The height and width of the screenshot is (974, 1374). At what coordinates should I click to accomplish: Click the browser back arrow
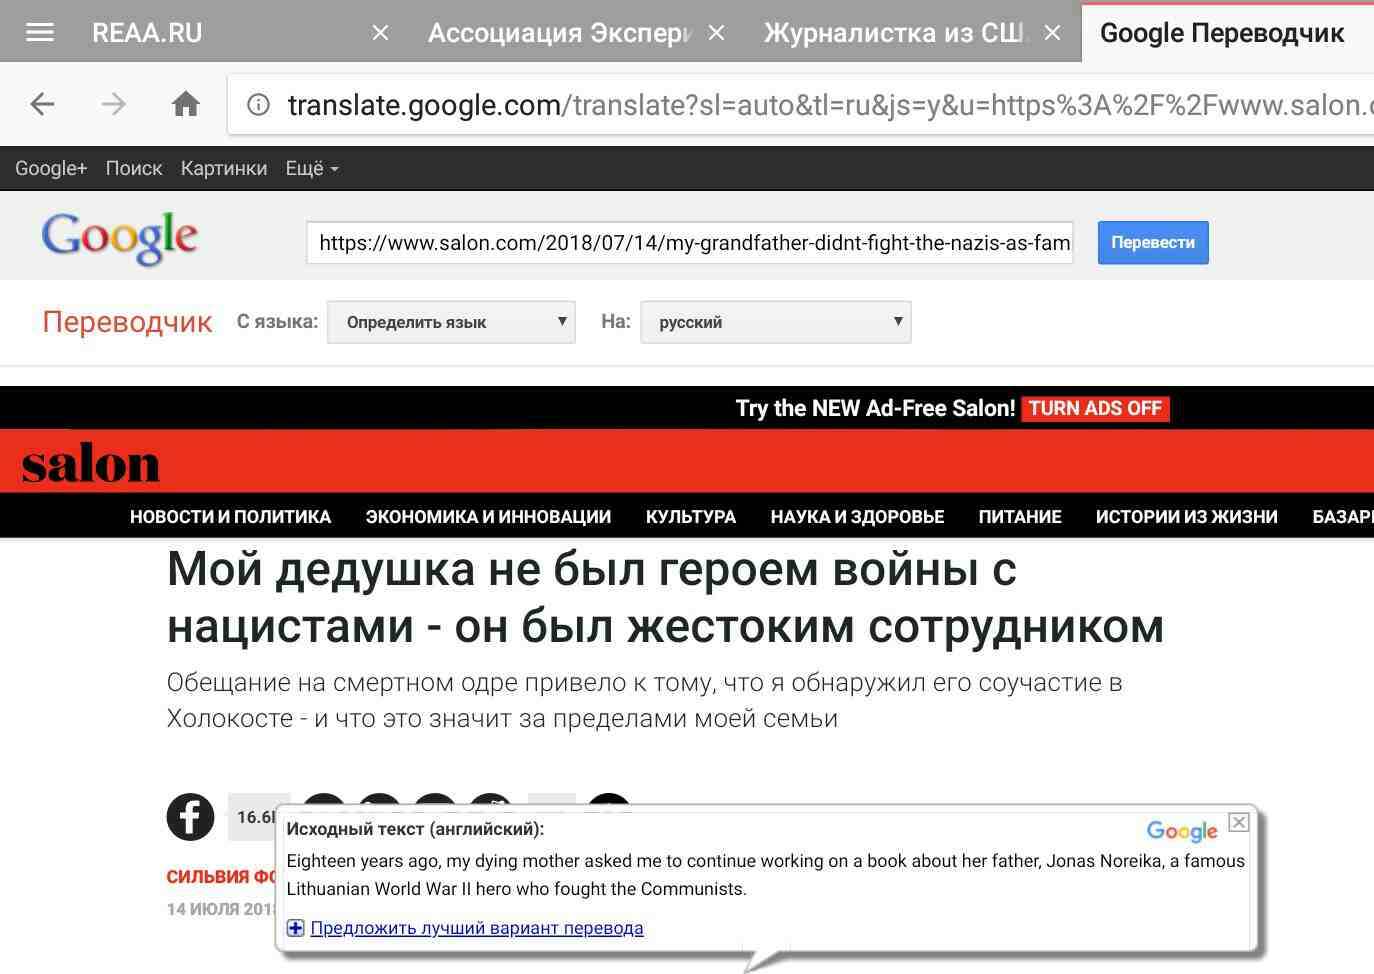[x=42, y=104]
